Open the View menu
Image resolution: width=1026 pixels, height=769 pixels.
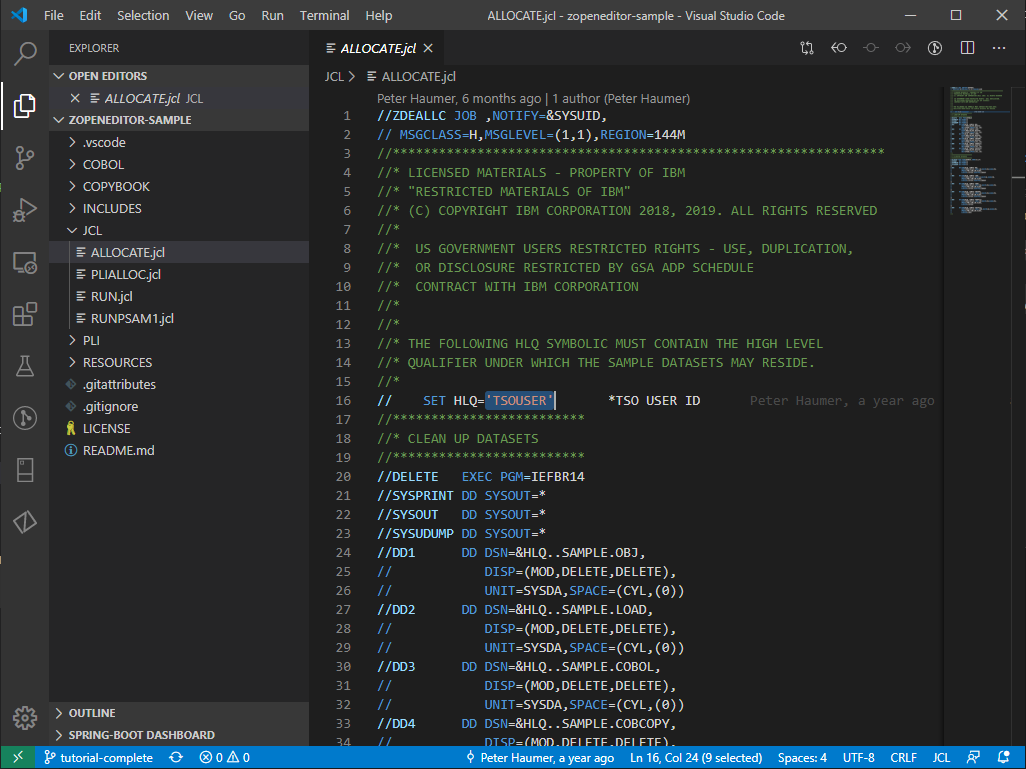click(x=199, y=15)
